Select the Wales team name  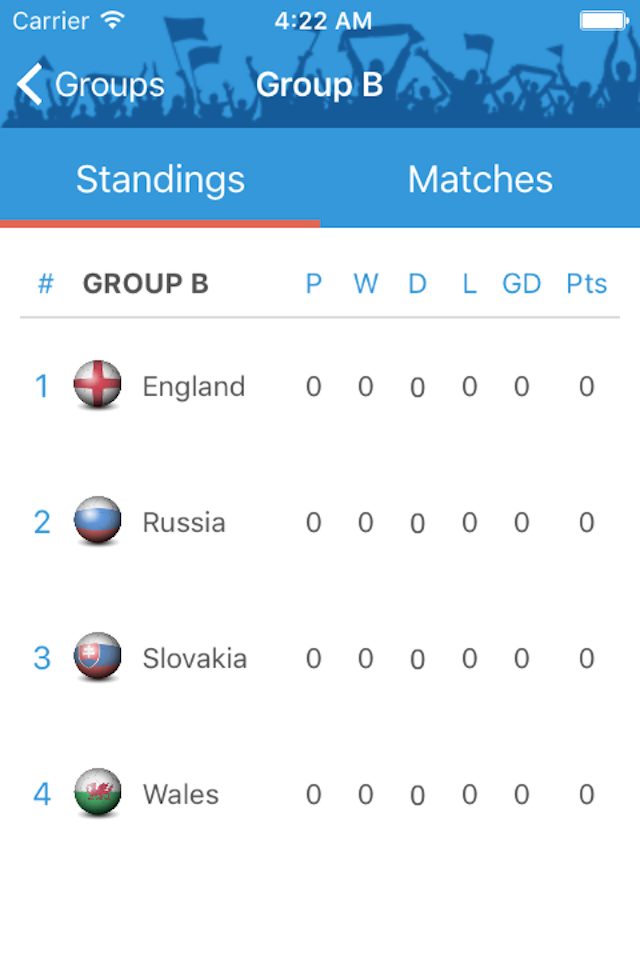[181, 795]
